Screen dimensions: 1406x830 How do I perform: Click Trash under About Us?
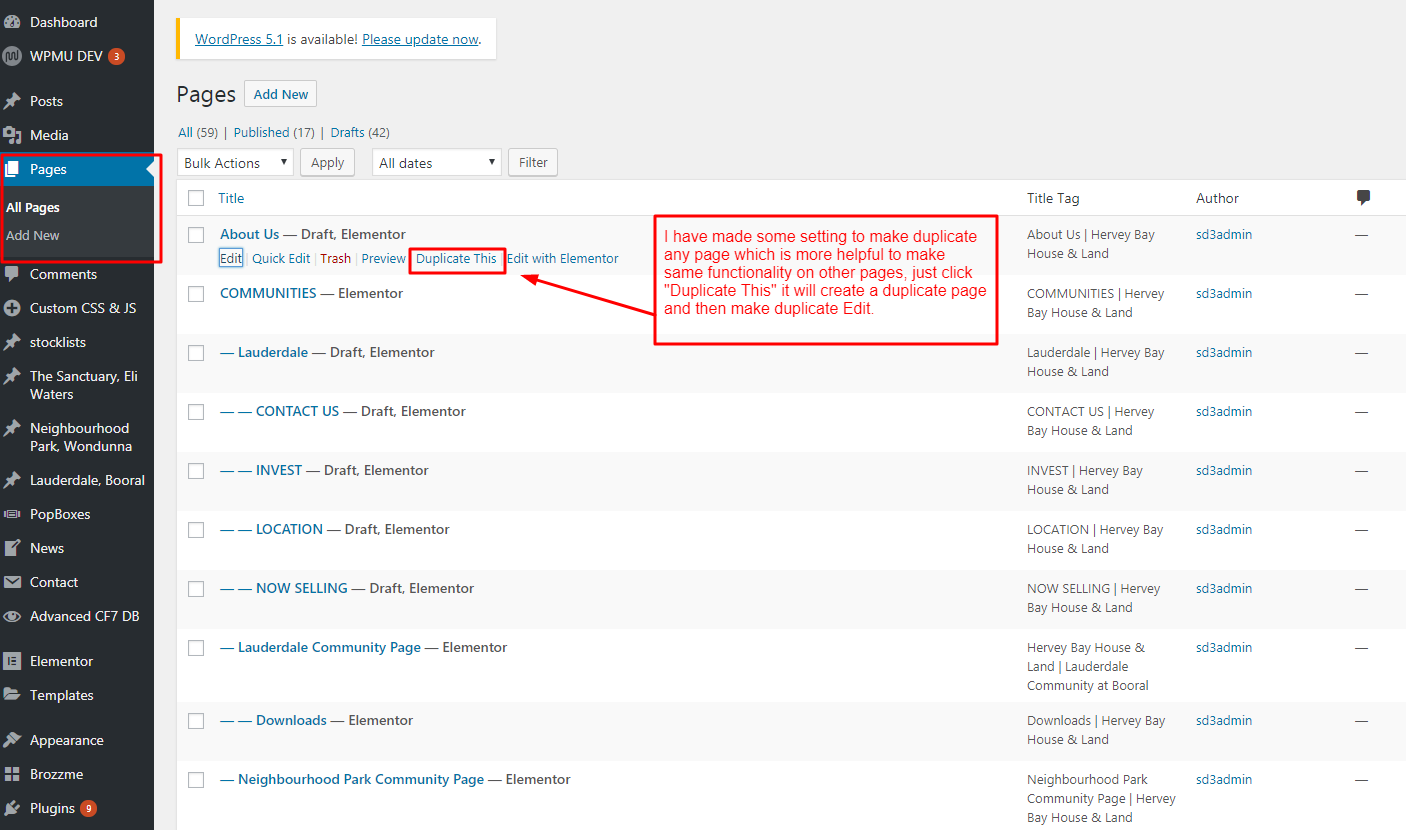[x=336, y=258]
